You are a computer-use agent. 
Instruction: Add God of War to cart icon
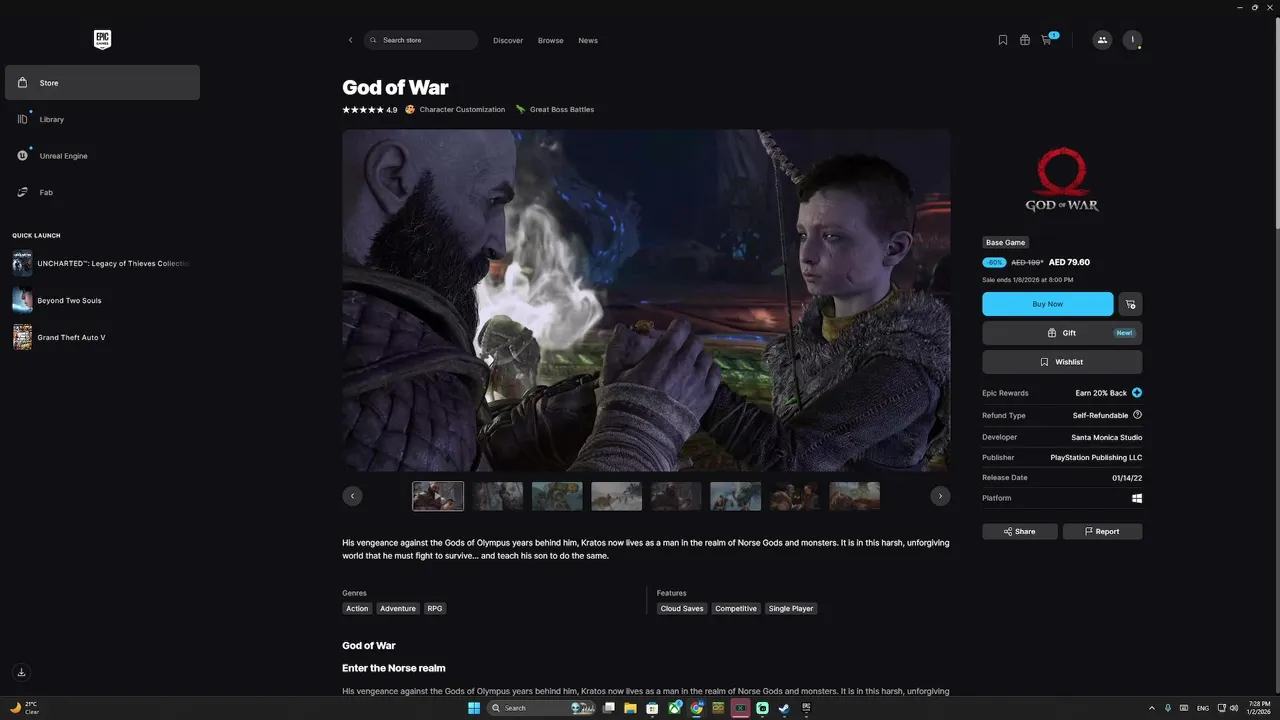(x=1130, y=304)
